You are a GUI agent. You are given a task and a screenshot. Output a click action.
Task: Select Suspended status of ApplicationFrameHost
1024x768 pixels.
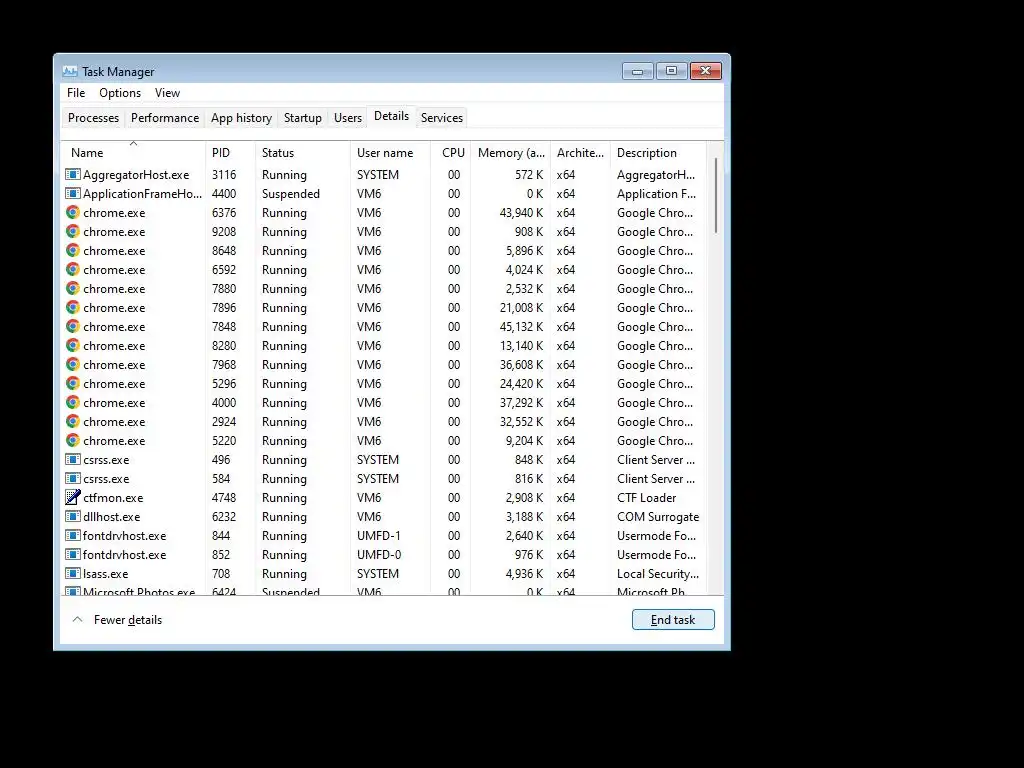click(x=291, y=193)
